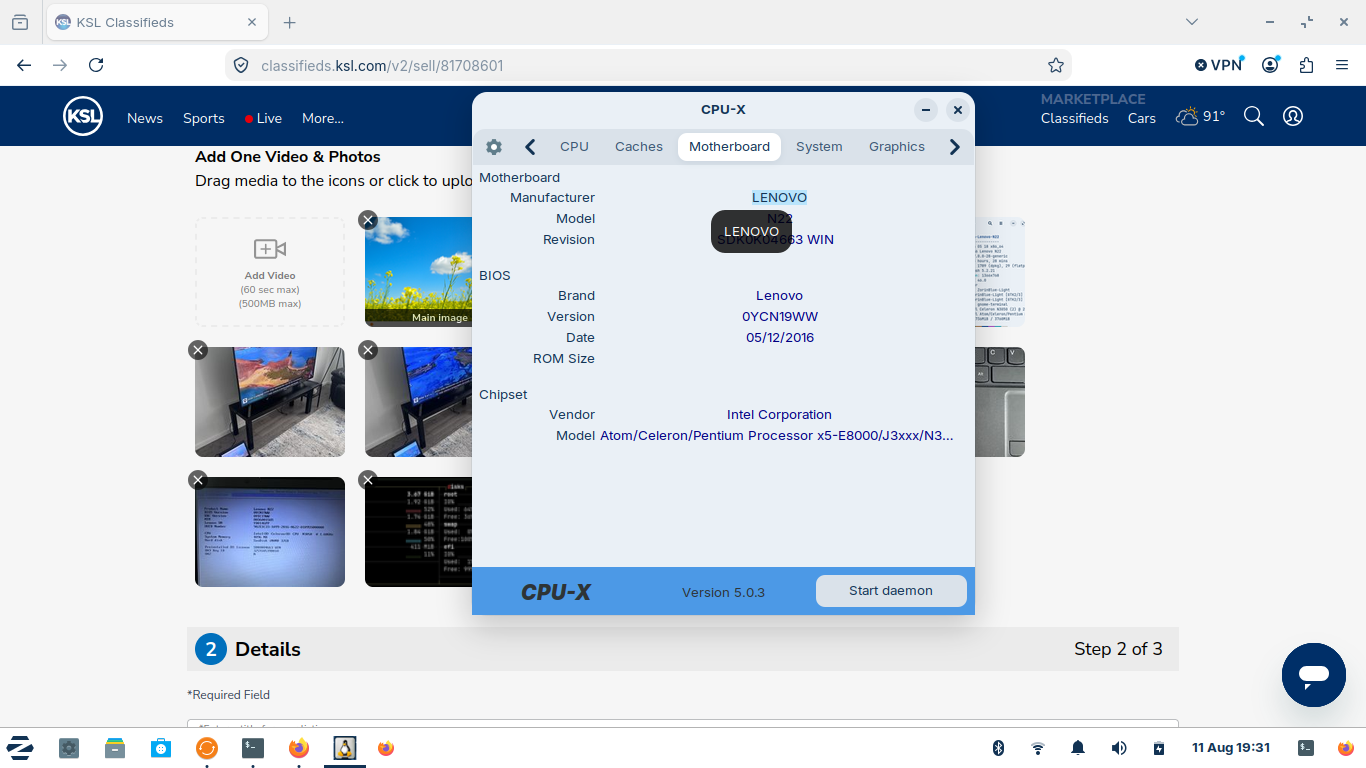Open the Files app in taskbar
Screen dimensions: 1366x768
tap(115, 747)
